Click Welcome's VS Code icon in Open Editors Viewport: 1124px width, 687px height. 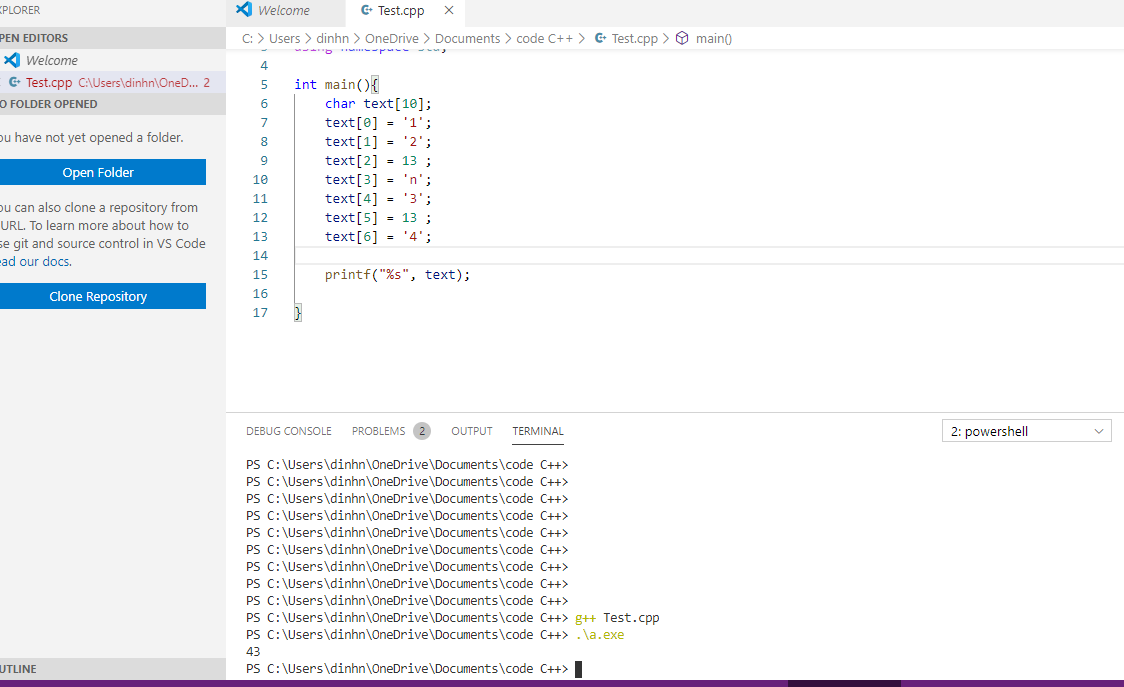[12, 60]
